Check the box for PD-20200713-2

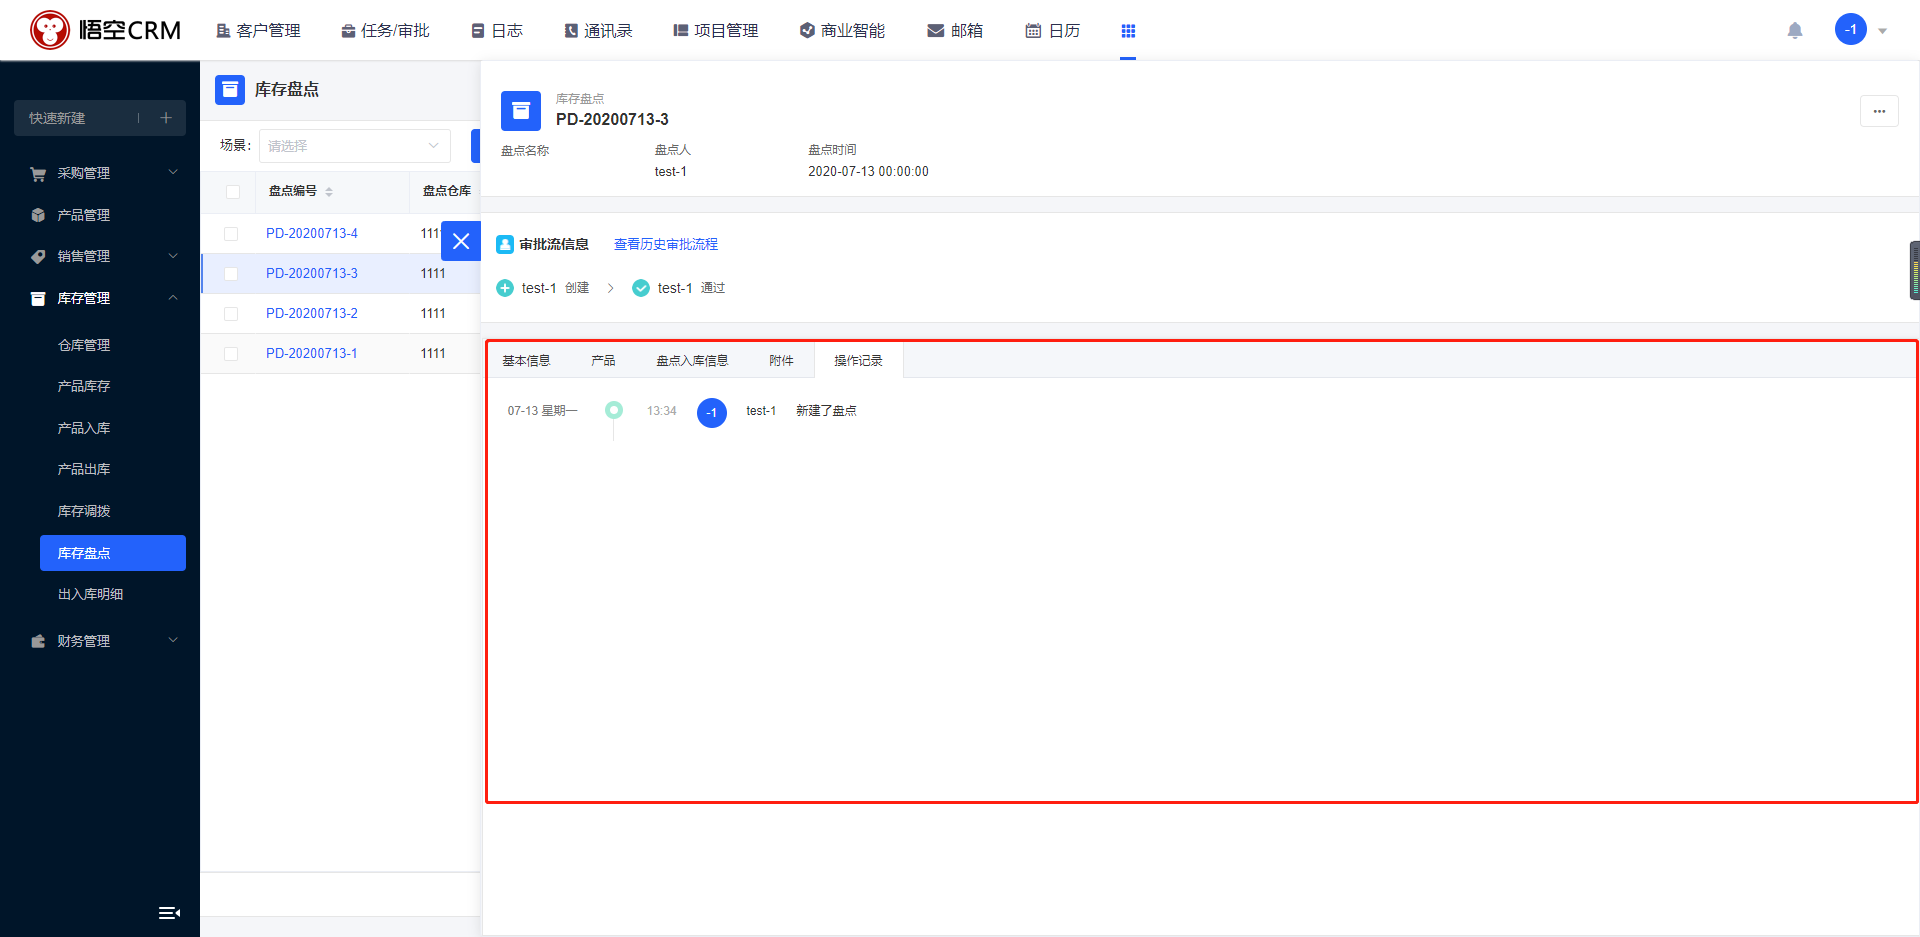click(231, 314)
